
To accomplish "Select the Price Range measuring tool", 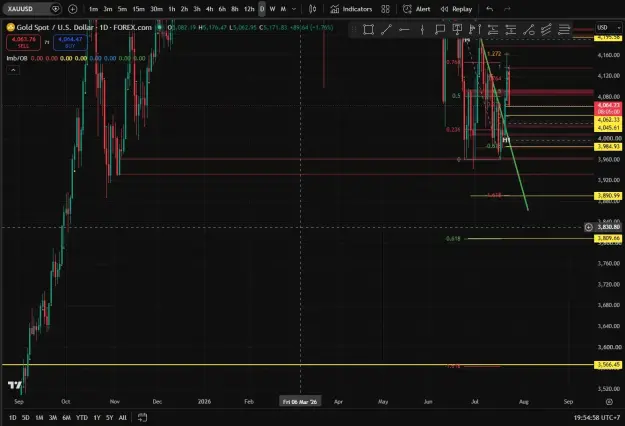I will tap(475, 29).
